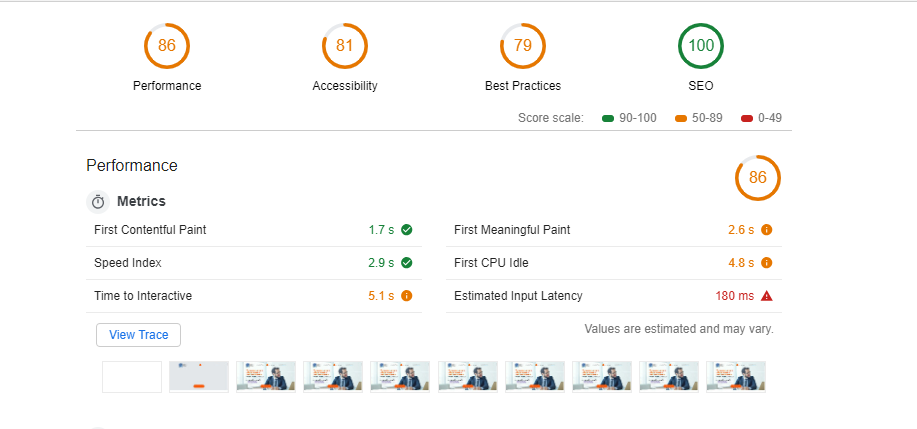
Task: Click orange info icon for Time to Interactive
Action: pos(407,296)
